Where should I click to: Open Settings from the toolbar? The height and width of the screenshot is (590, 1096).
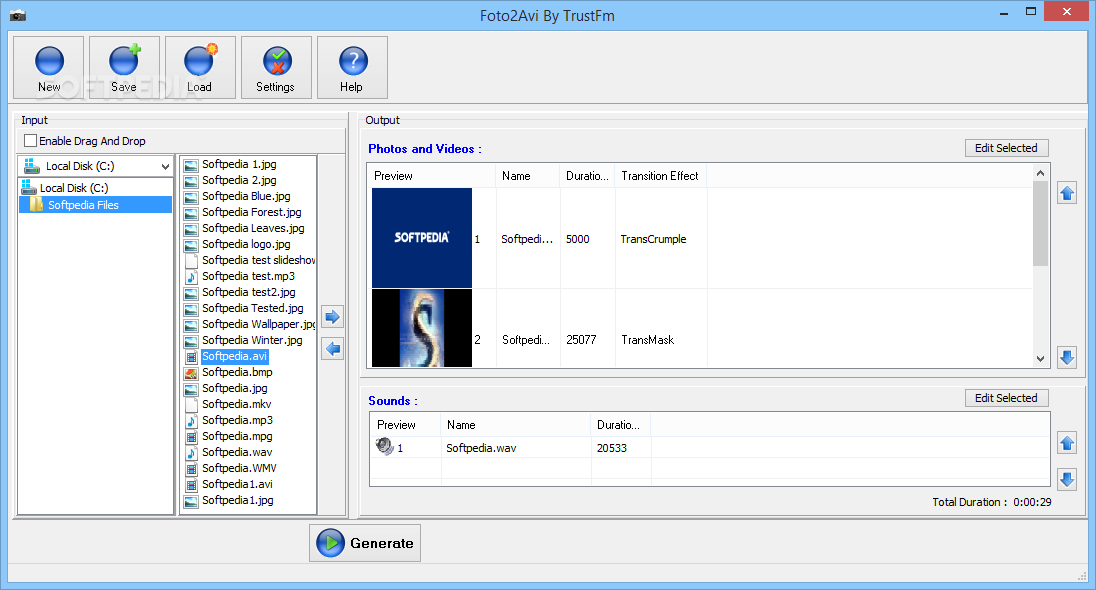(x=276, y=68)
